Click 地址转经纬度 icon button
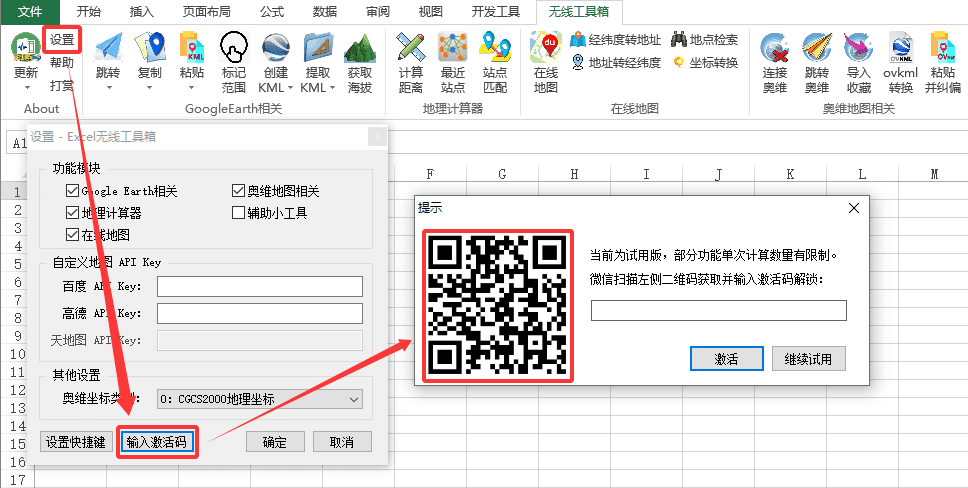This screenshot has height=488, width=968. [615, 62]
